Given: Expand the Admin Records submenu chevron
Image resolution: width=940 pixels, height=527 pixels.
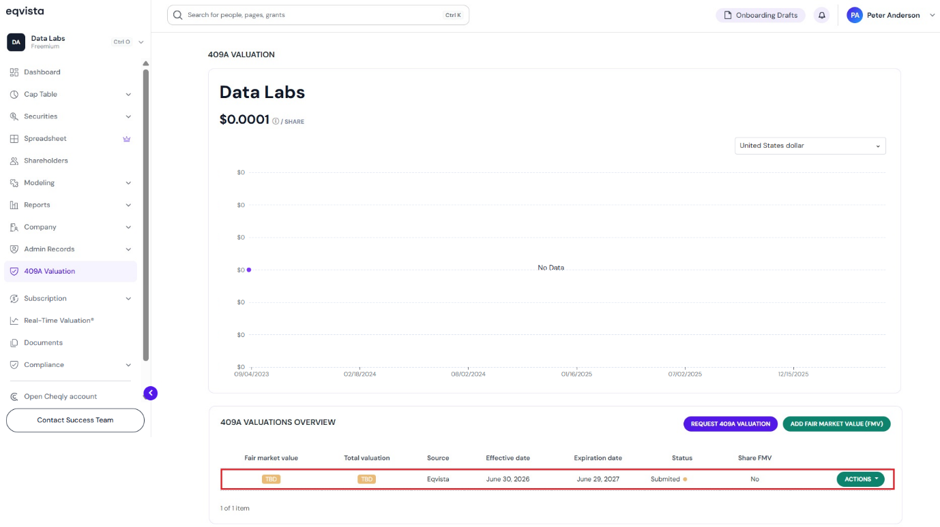Looking at the screenshot, I should coord(128,249).
